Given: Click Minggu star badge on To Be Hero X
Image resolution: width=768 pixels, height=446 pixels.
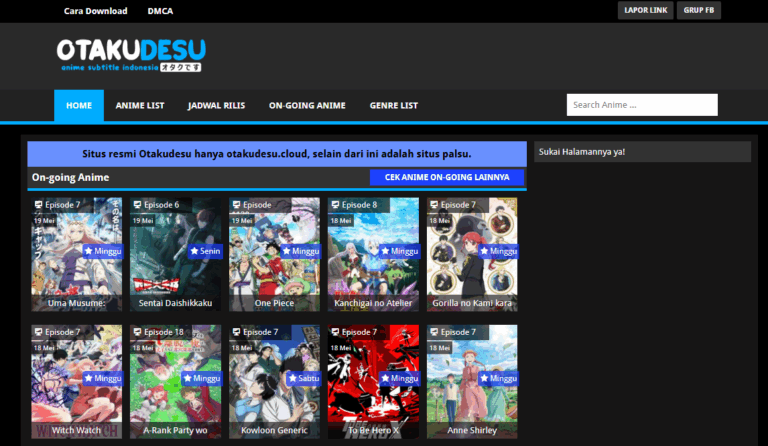Looking at the screenshot, I should pos(400,378).
